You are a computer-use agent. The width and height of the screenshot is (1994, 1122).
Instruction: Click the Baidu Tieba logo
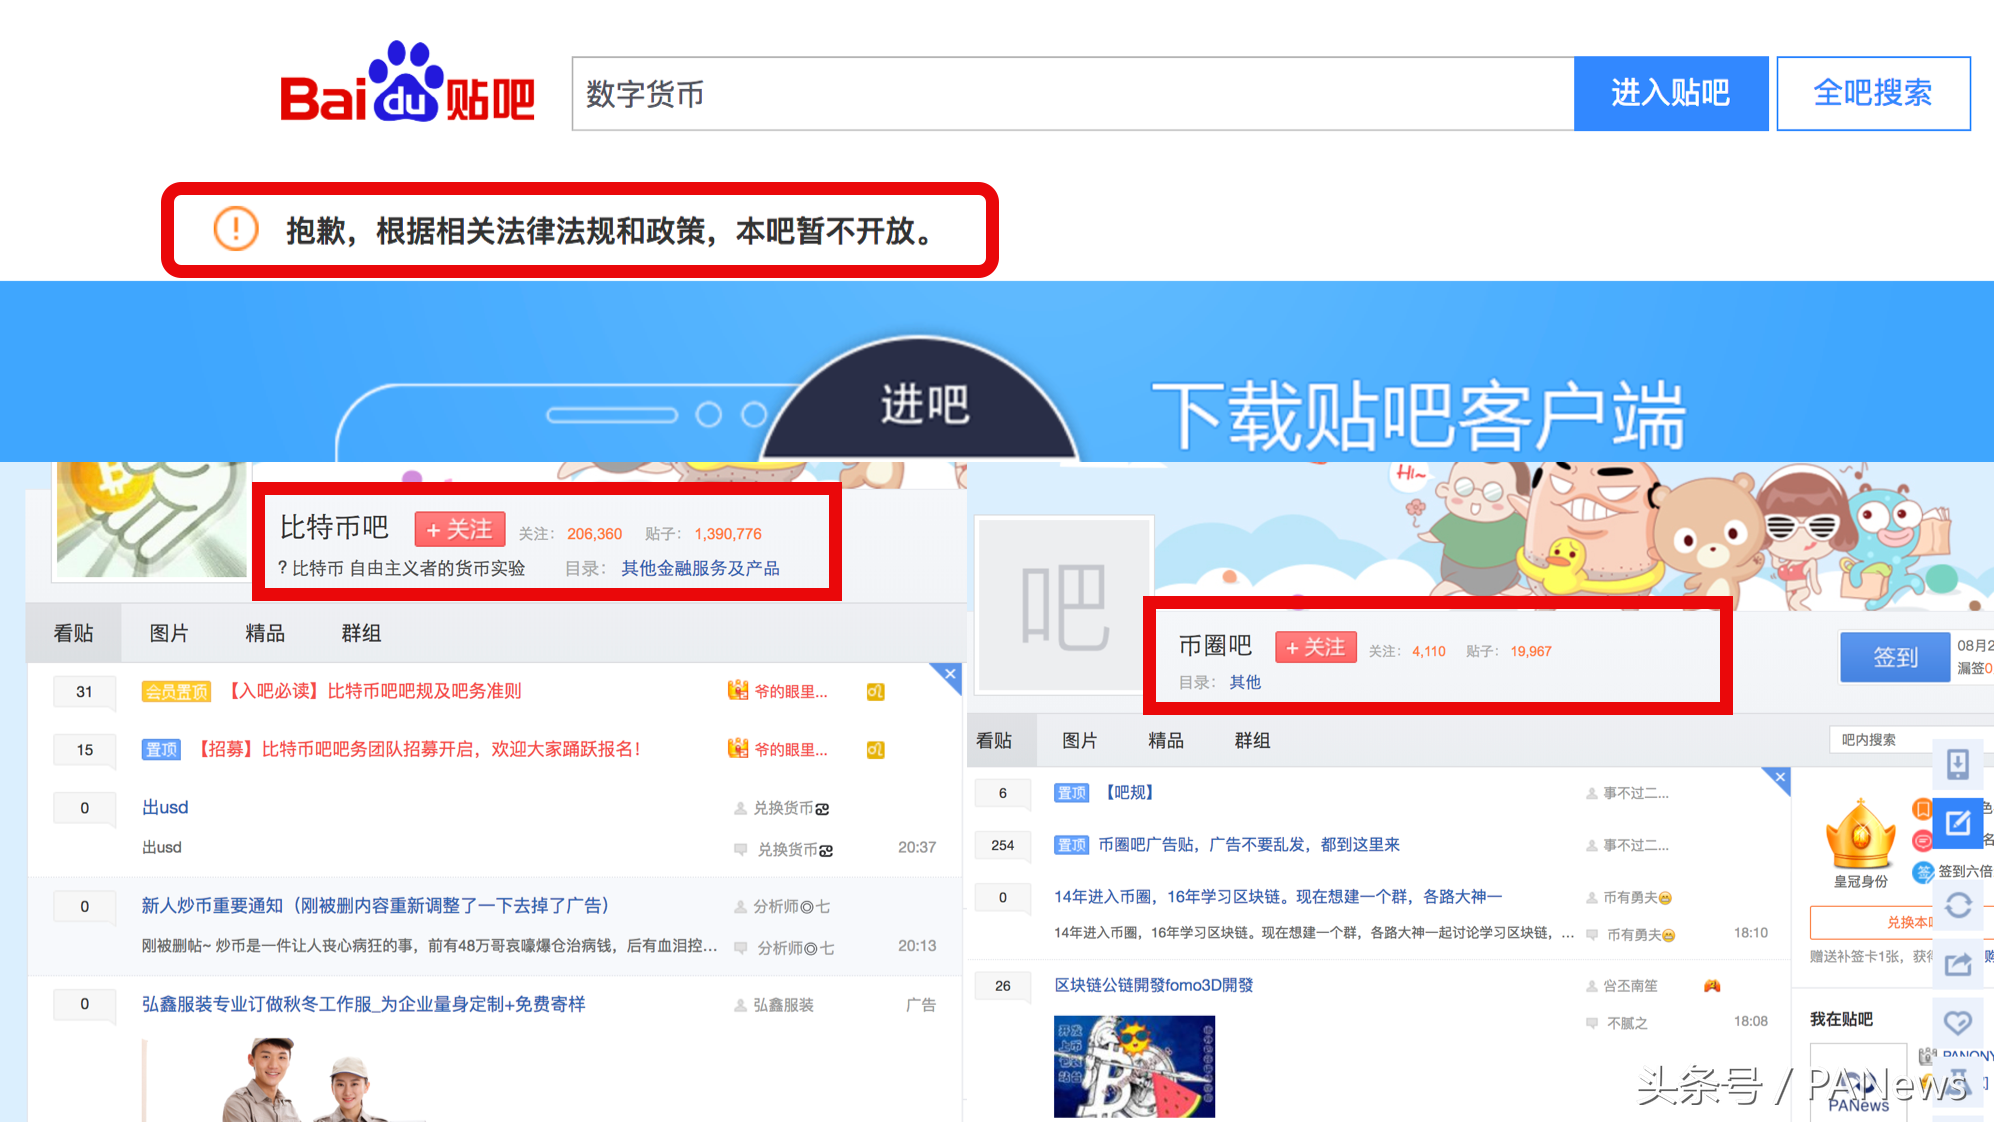coord(407,84)
